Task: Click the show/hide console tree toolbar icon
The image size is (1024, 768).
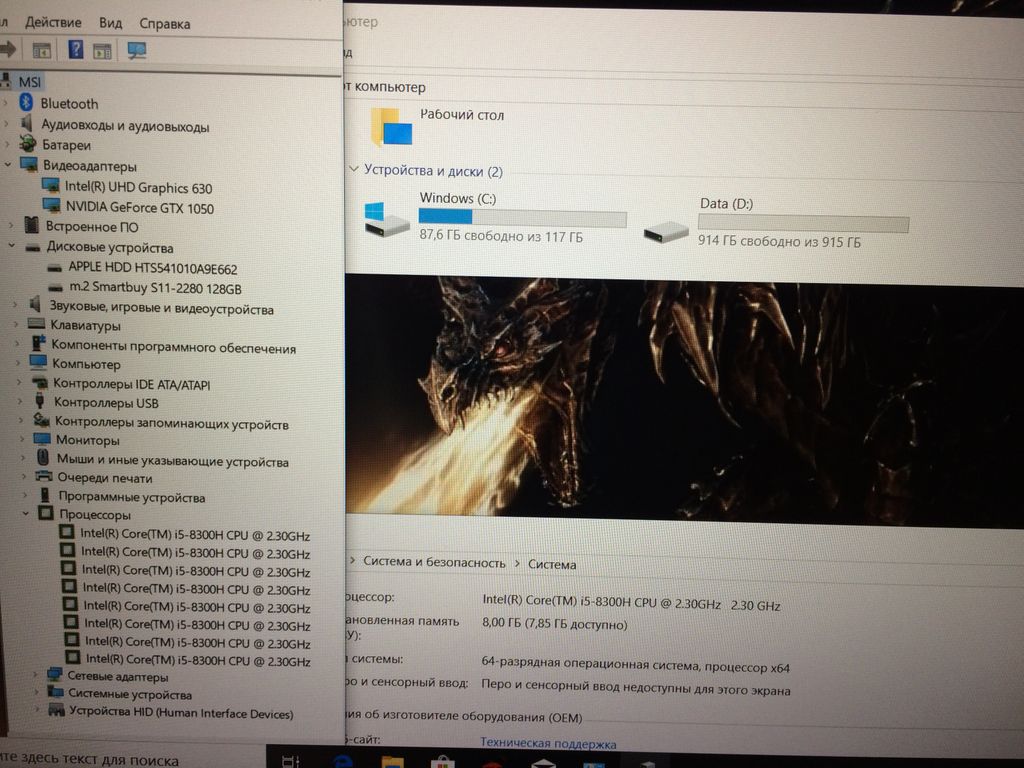Action: coord(42,49)
